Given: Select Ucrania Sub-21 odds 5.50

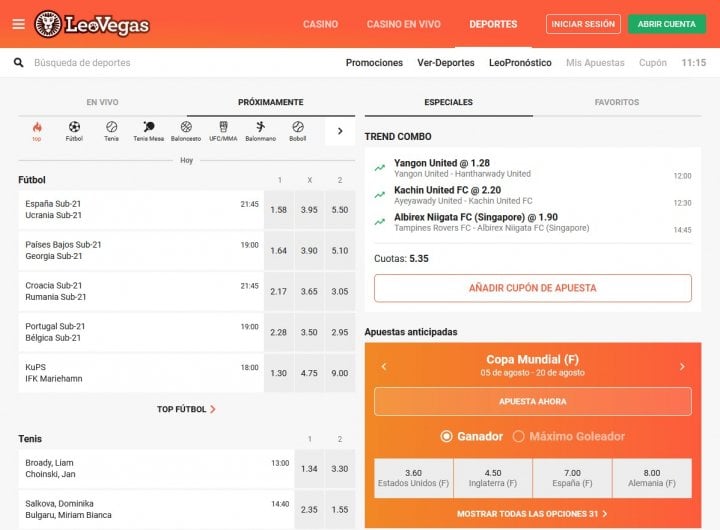Looking at the screenshot, I should click(340, 210).
